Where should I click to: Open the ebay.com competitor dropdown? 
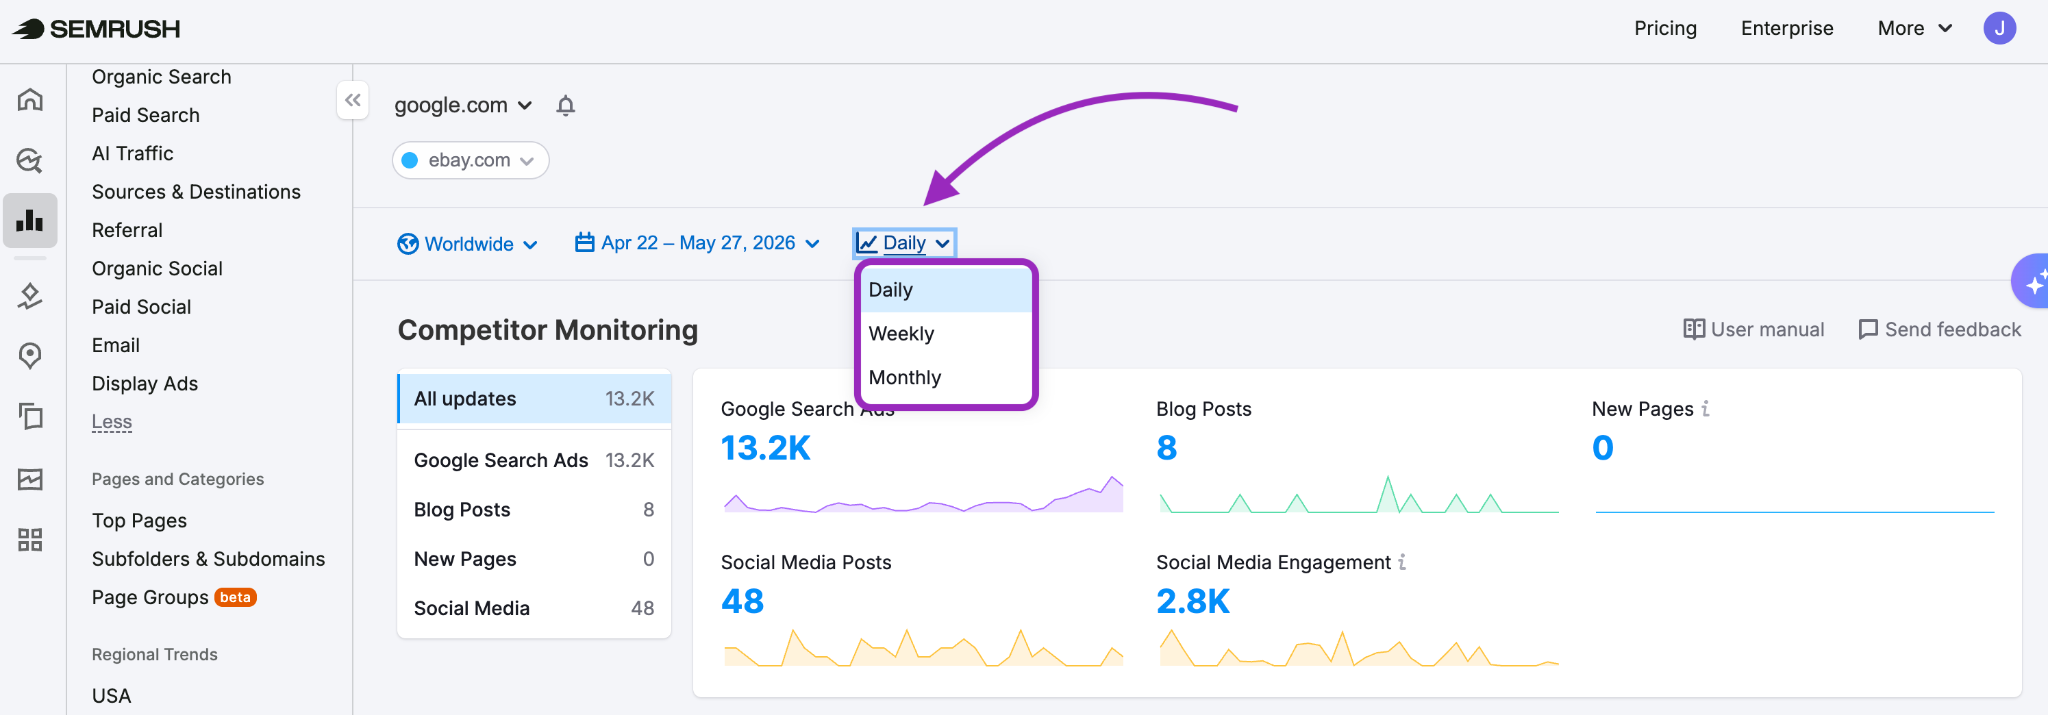coord(471,160)
